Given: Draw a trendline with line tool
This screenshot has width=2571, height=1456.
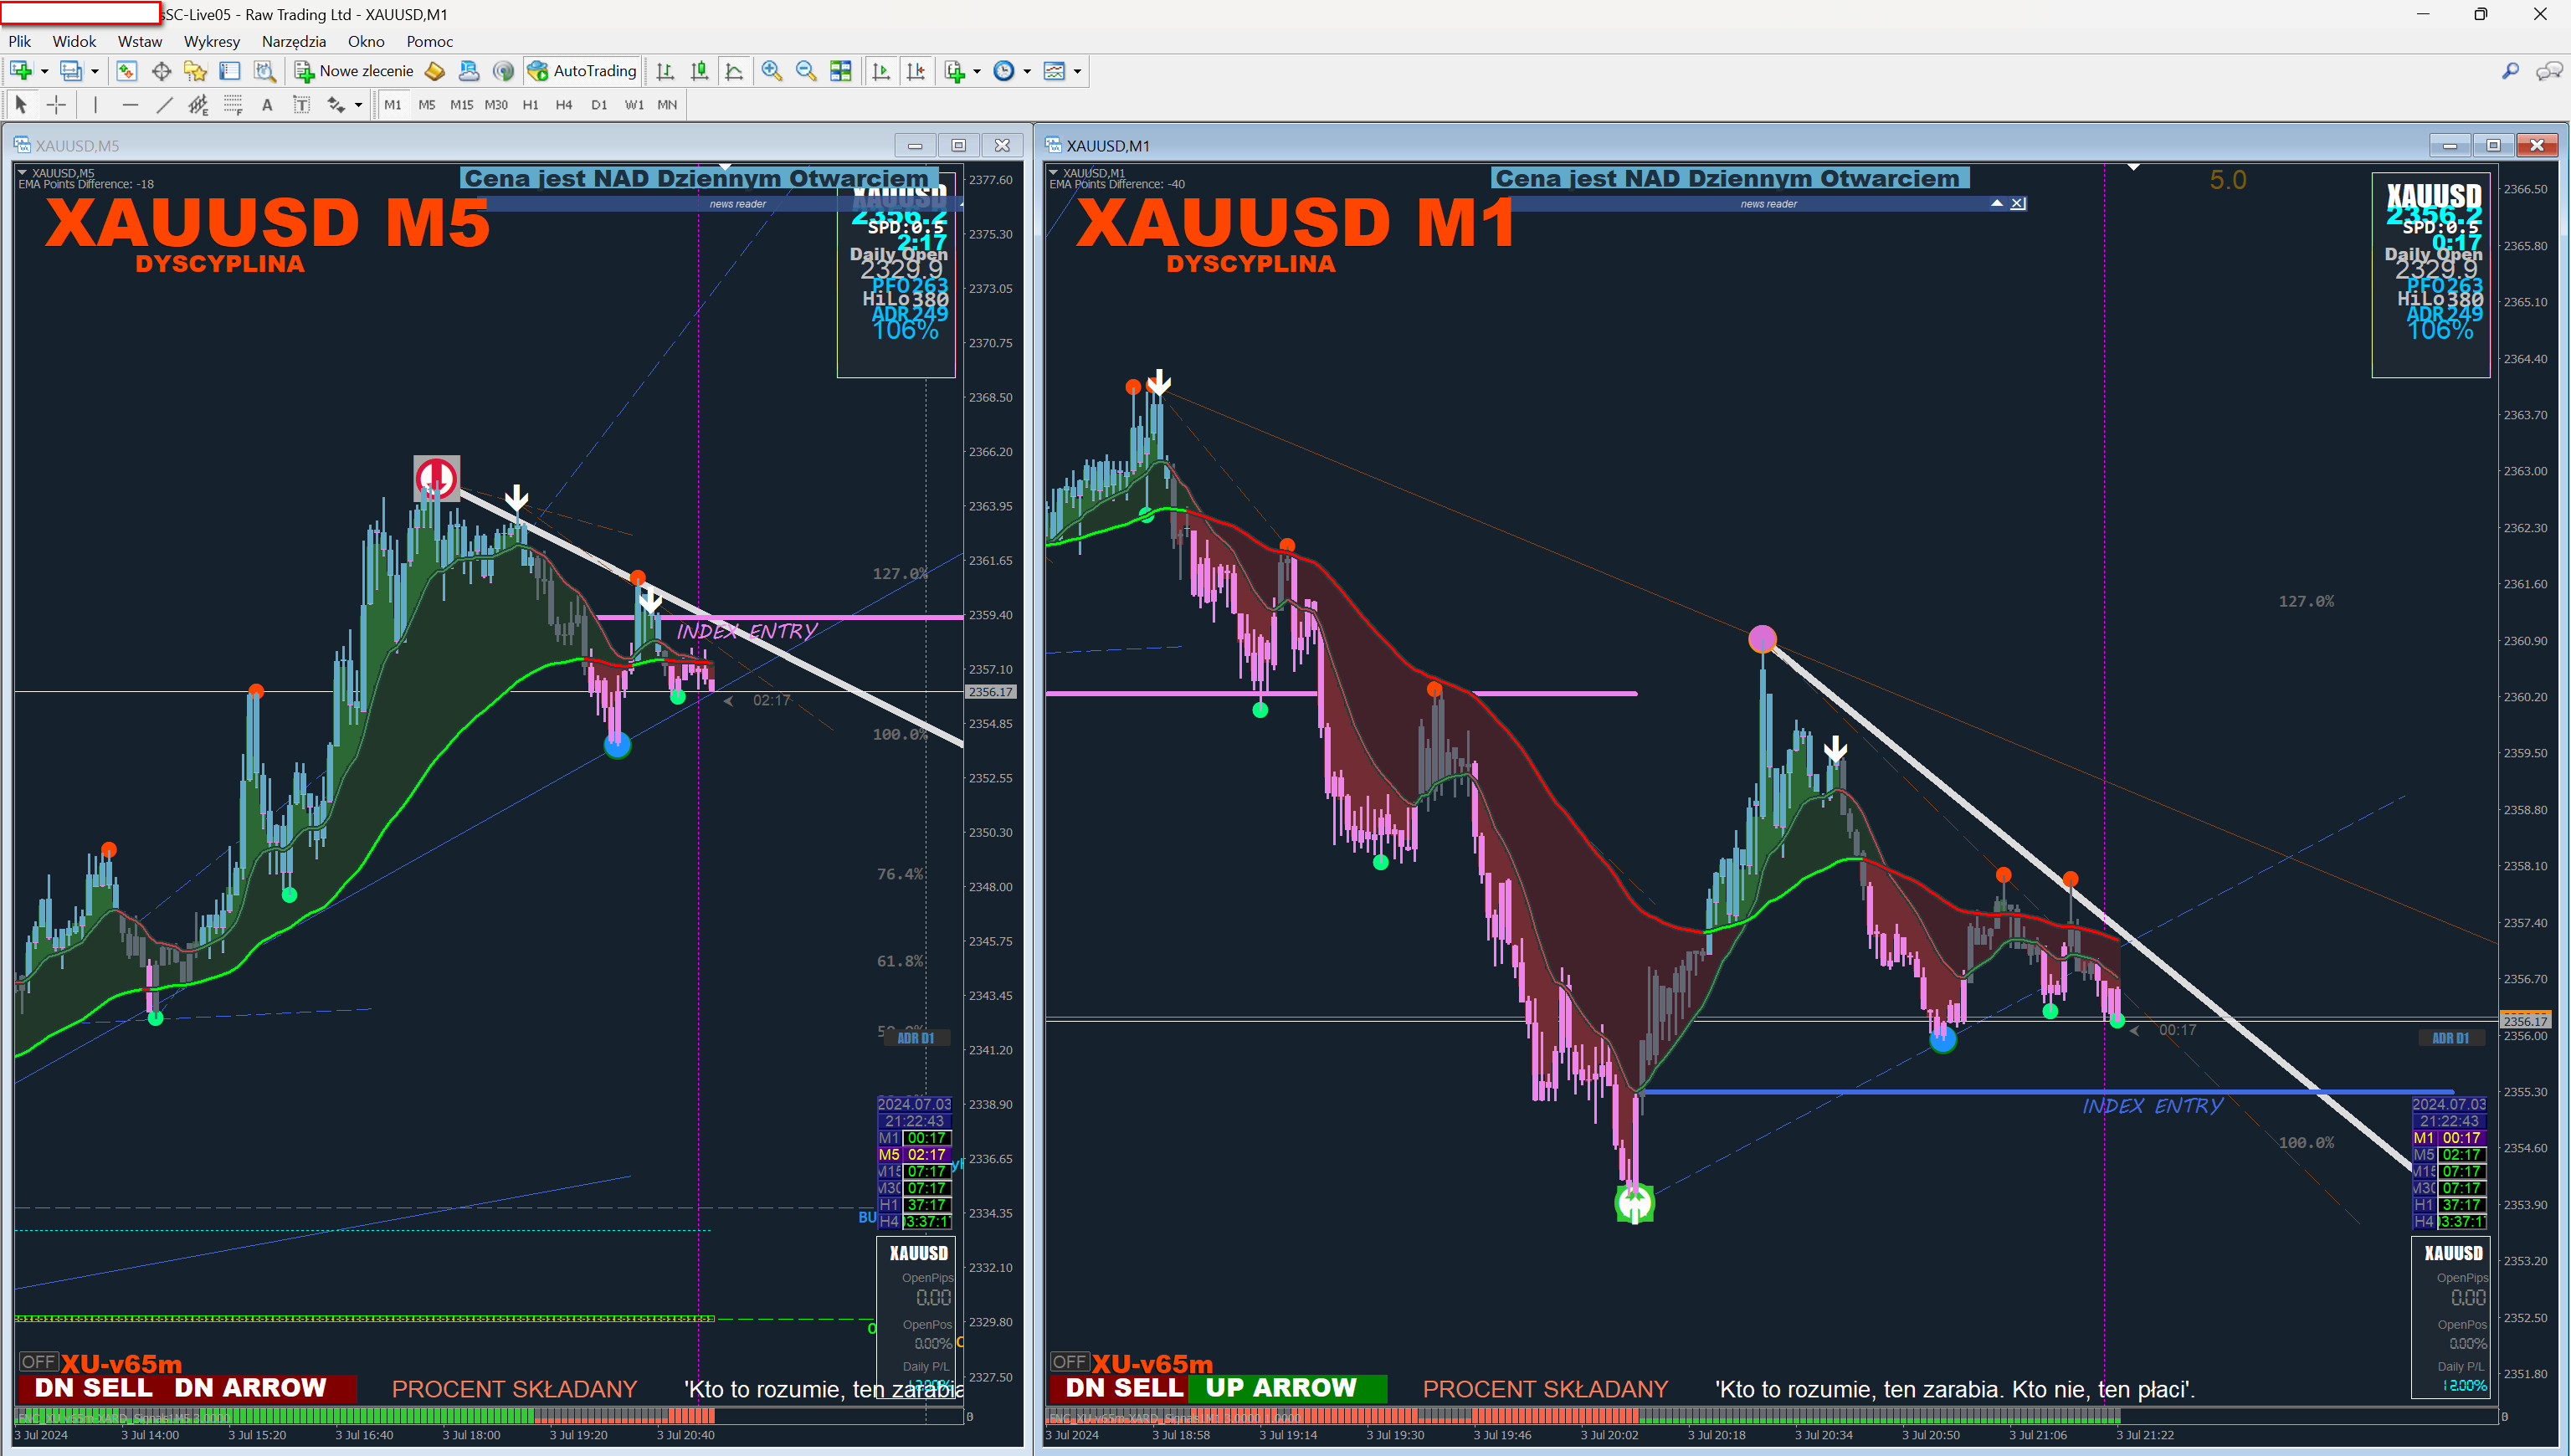Looking at the screenshot, I should [x=165, y=105].
